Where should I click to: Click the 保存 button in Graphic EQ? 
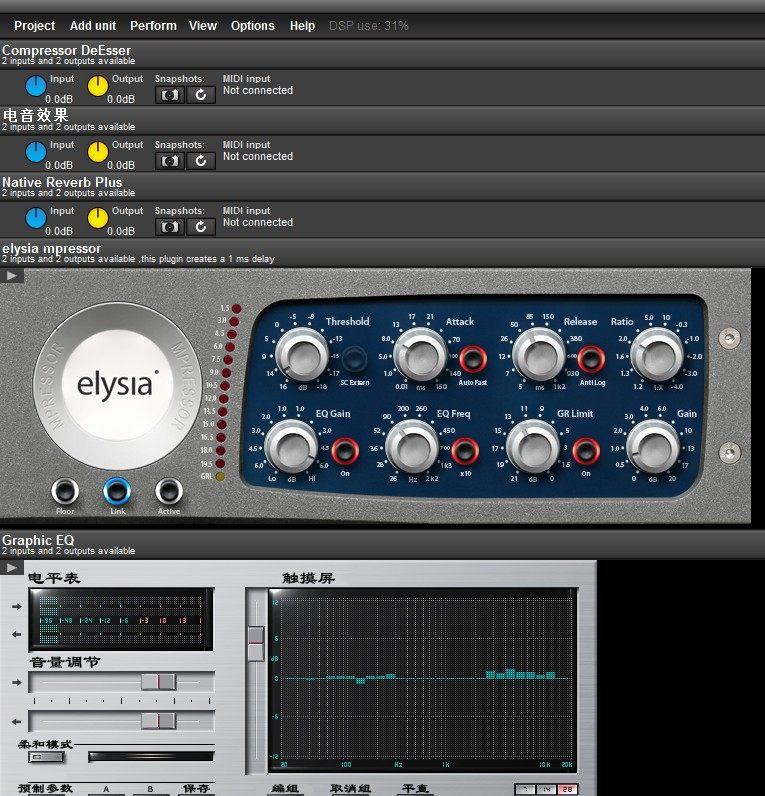click(196, 789)
